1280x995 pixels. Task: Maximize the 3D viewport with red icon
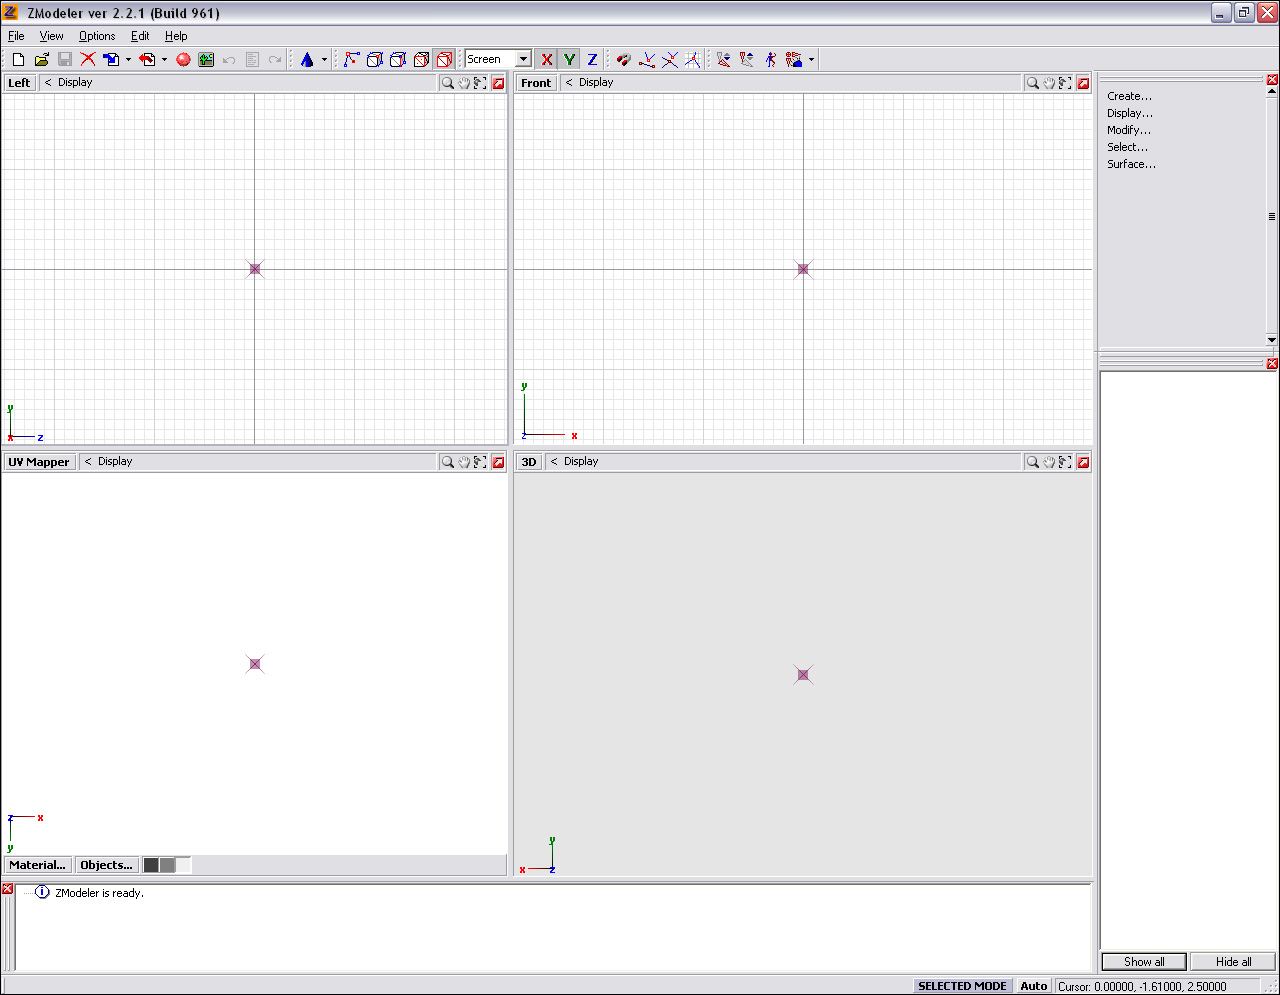click(1083, 462)
